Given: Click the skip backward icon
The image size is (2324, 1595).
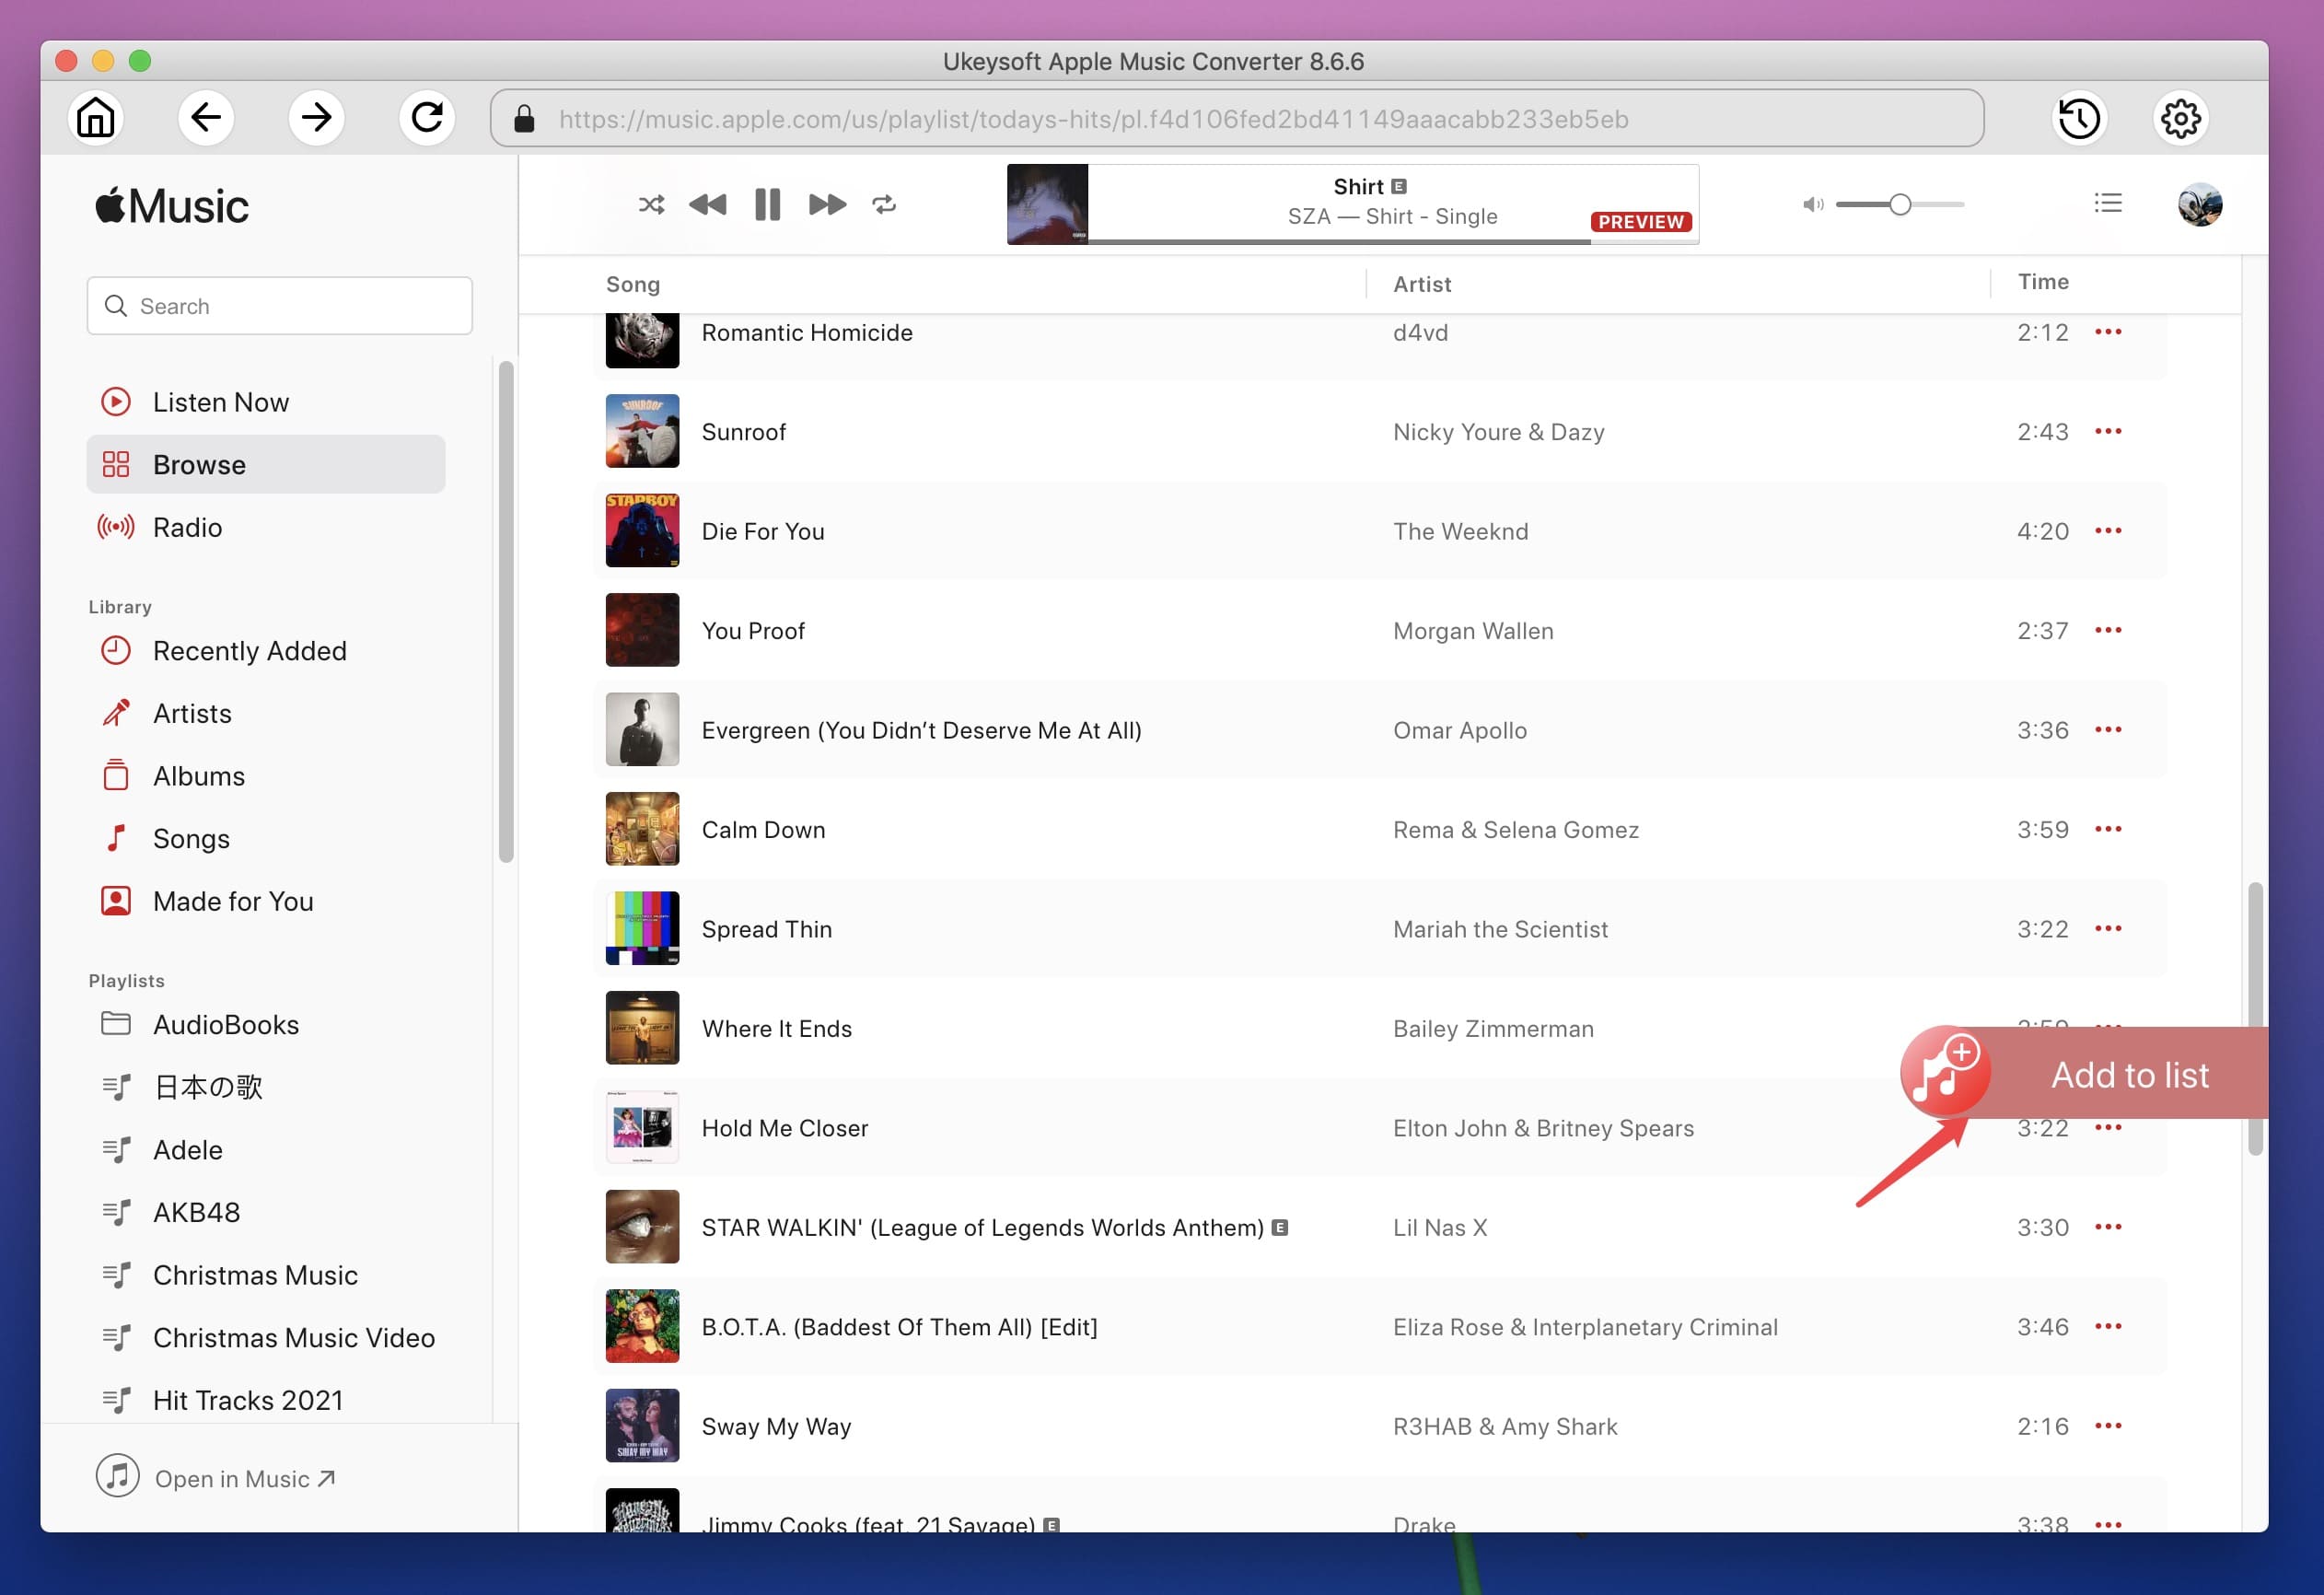Looking at the screenshot, I should tap(708, 204).
